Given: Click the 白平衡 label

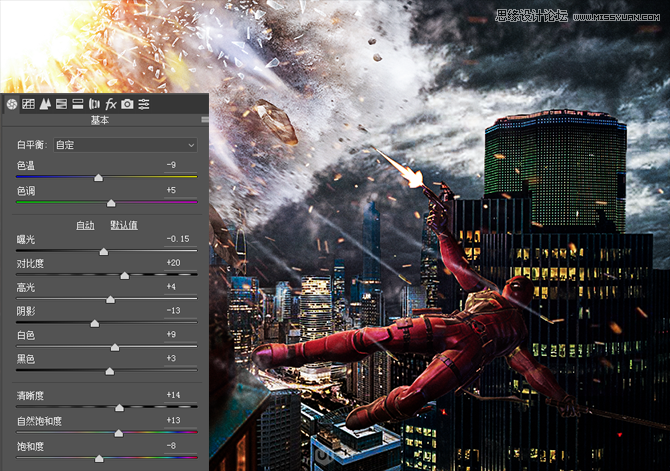Looking at the screenshot, I should click(x=32, y=145).
